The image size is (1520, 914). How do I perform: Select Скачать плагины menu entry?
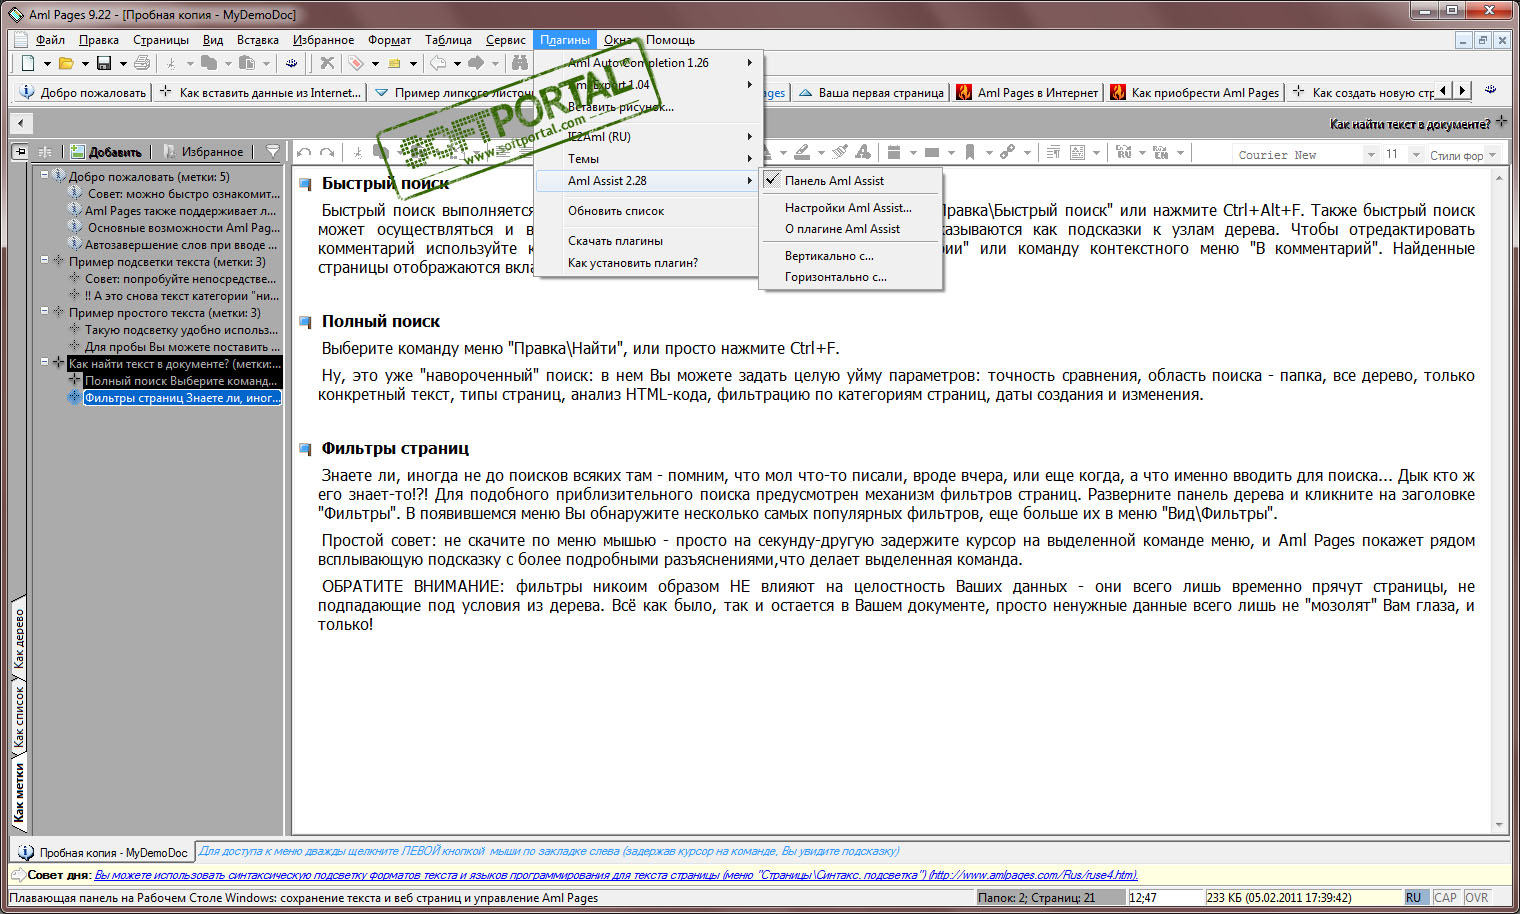[x=650, y=241]
